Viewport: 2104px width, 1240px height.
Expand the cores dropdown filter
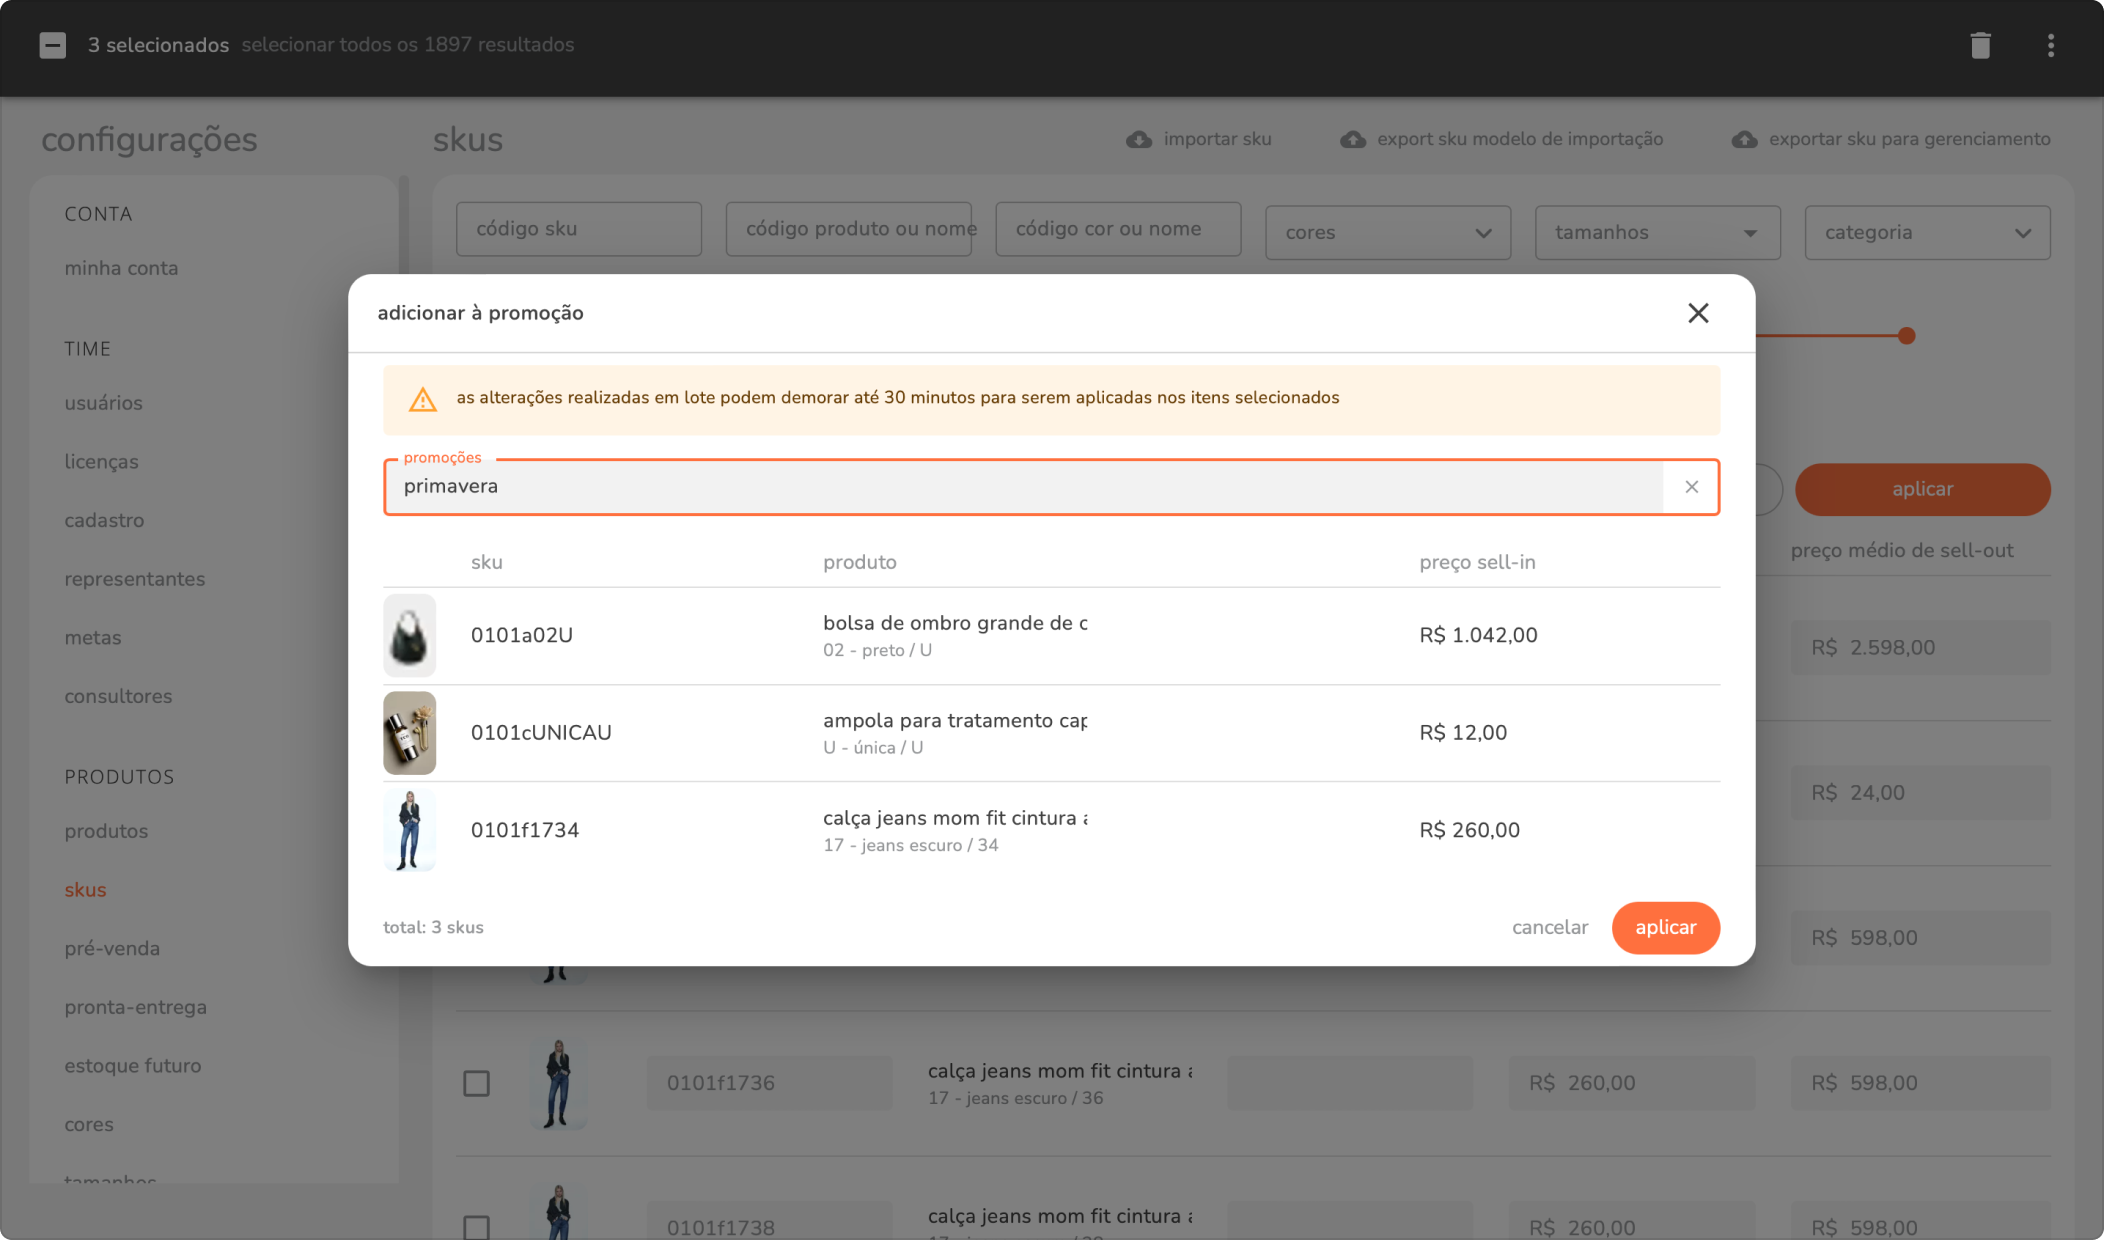pos(1387,233)
